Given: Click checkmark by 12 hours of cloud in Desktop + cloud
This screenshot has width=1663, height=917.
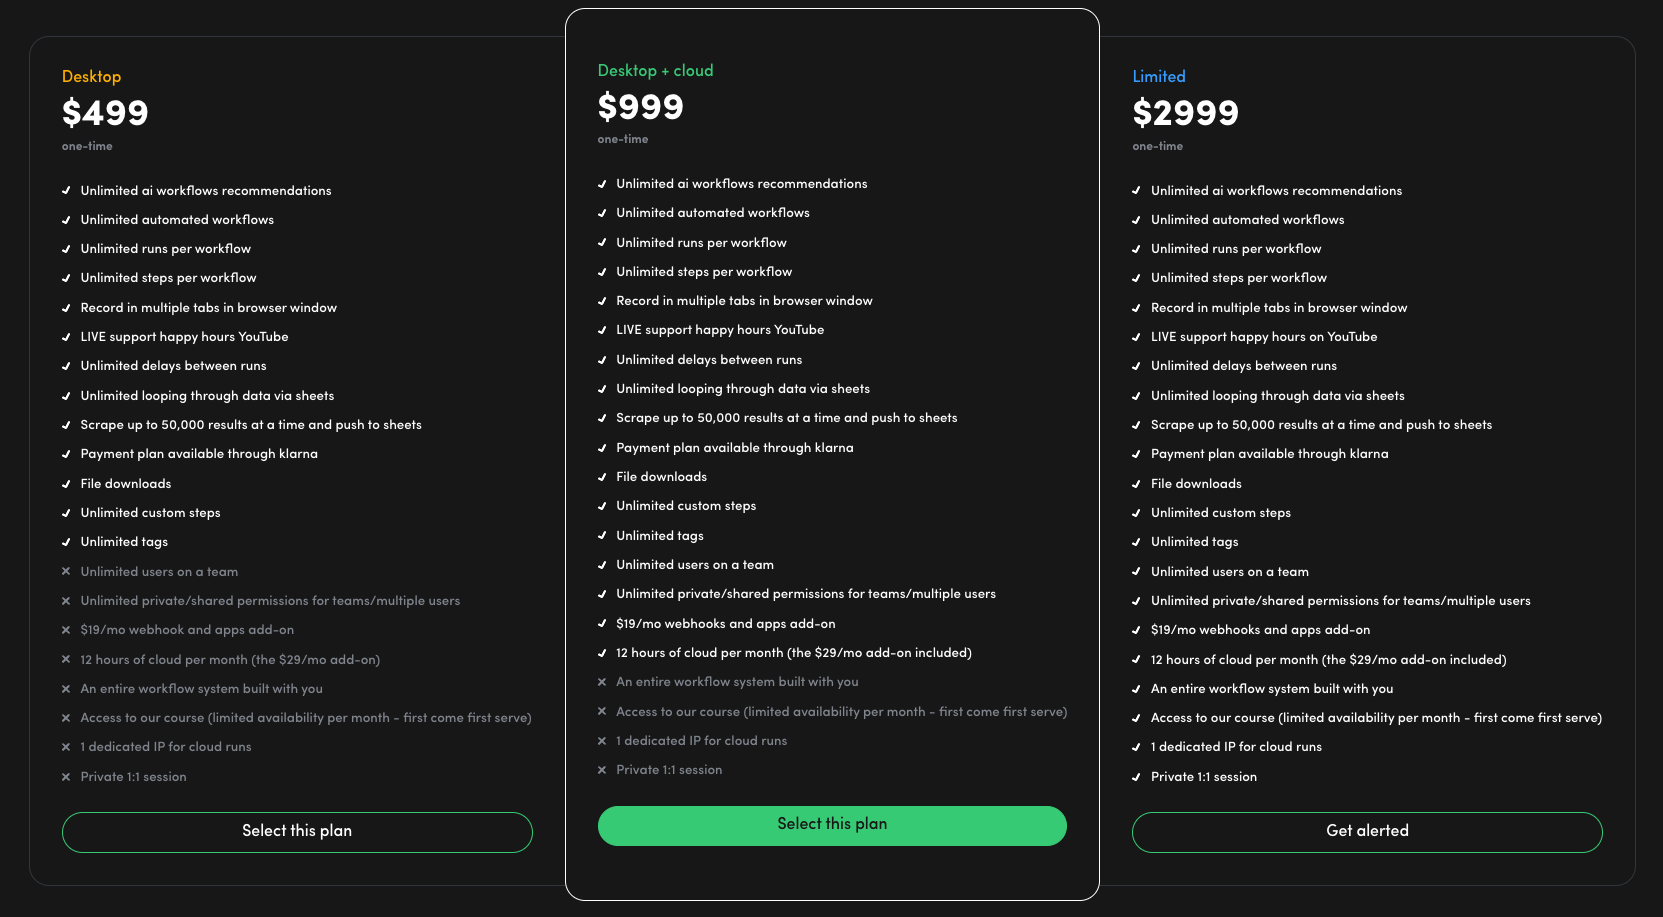Looking at the screenshot, I should tap(602, 653).
